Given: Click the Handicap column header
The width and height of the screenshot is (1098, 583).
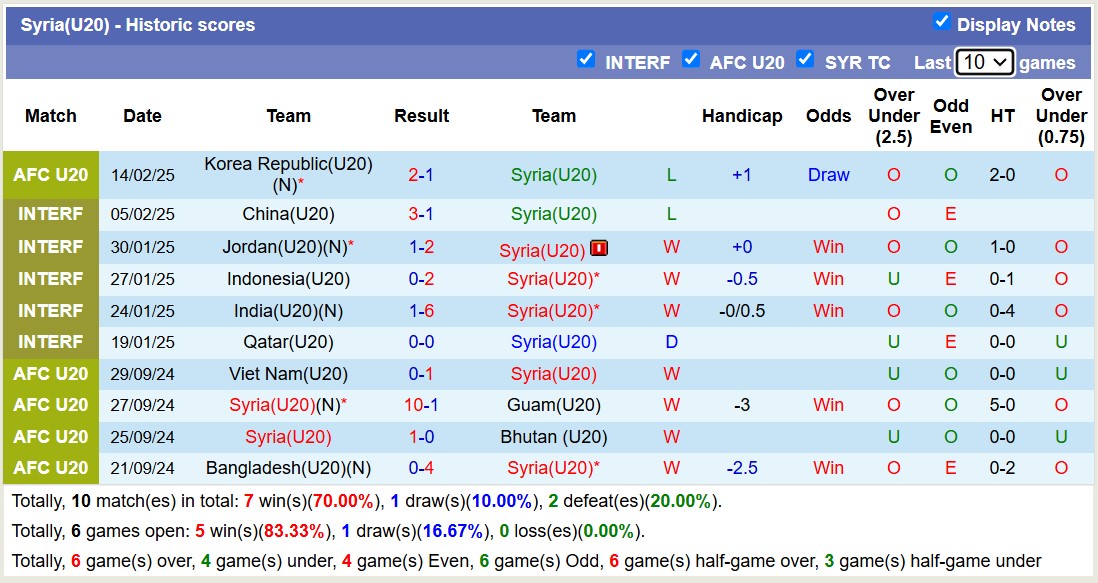Looking at the screenshot, I should 741,116.
